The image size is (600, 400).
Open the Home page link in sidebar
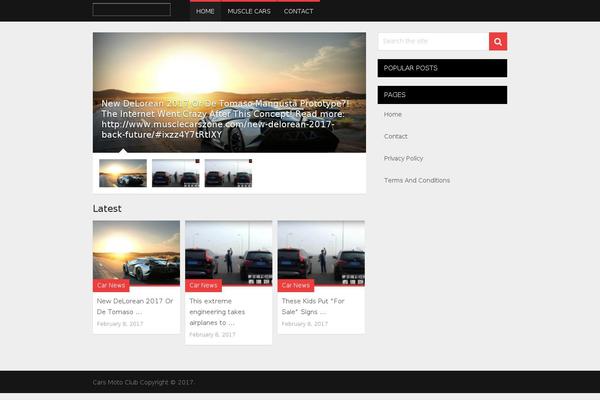[393, 114]
